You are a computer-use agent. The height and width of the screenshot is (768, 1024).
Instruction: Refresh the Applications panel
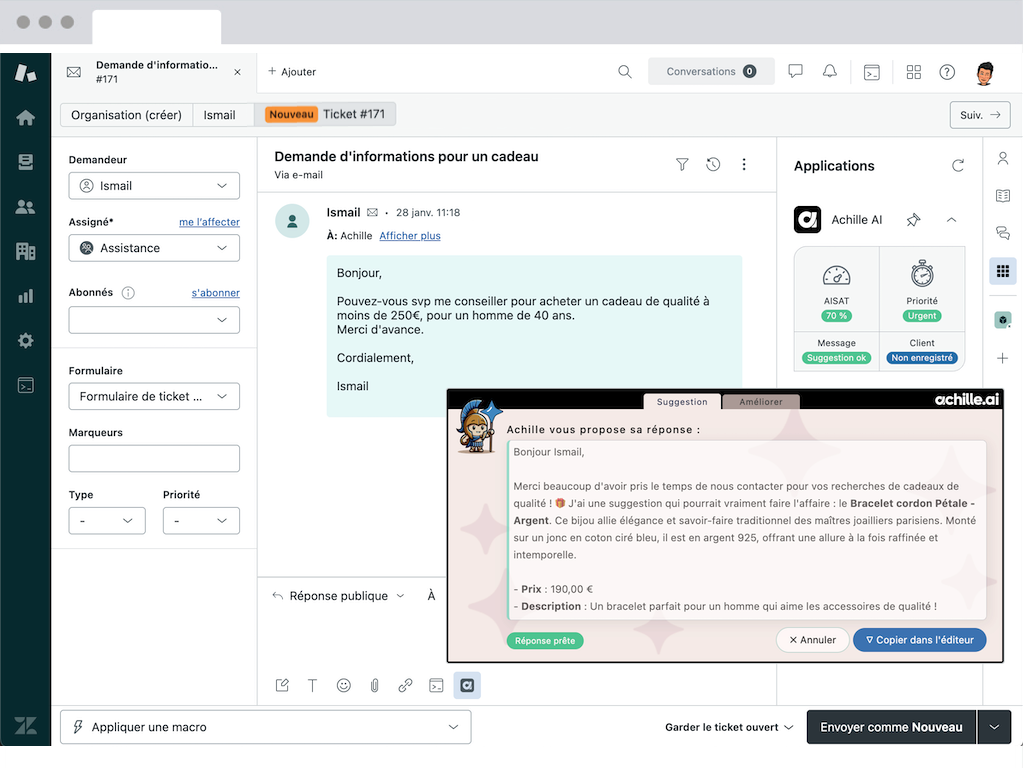click(x=958, y=166)
